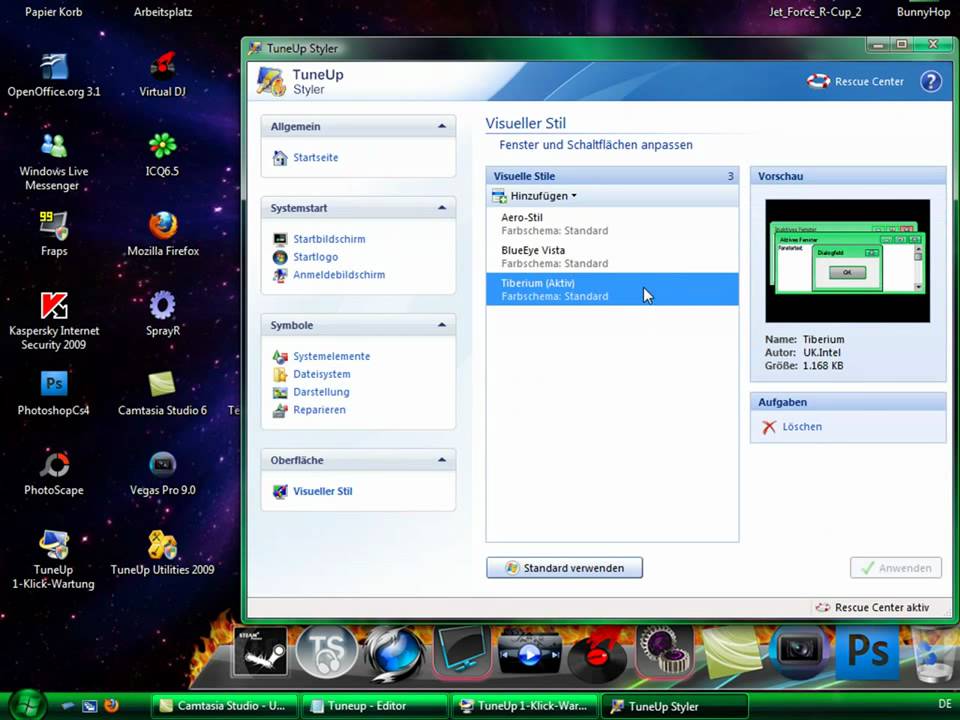Open TuneUp 1-Klick-Wartung desktop icon
This screenshot has height=720, width=960.
click(x=54, y=560)
